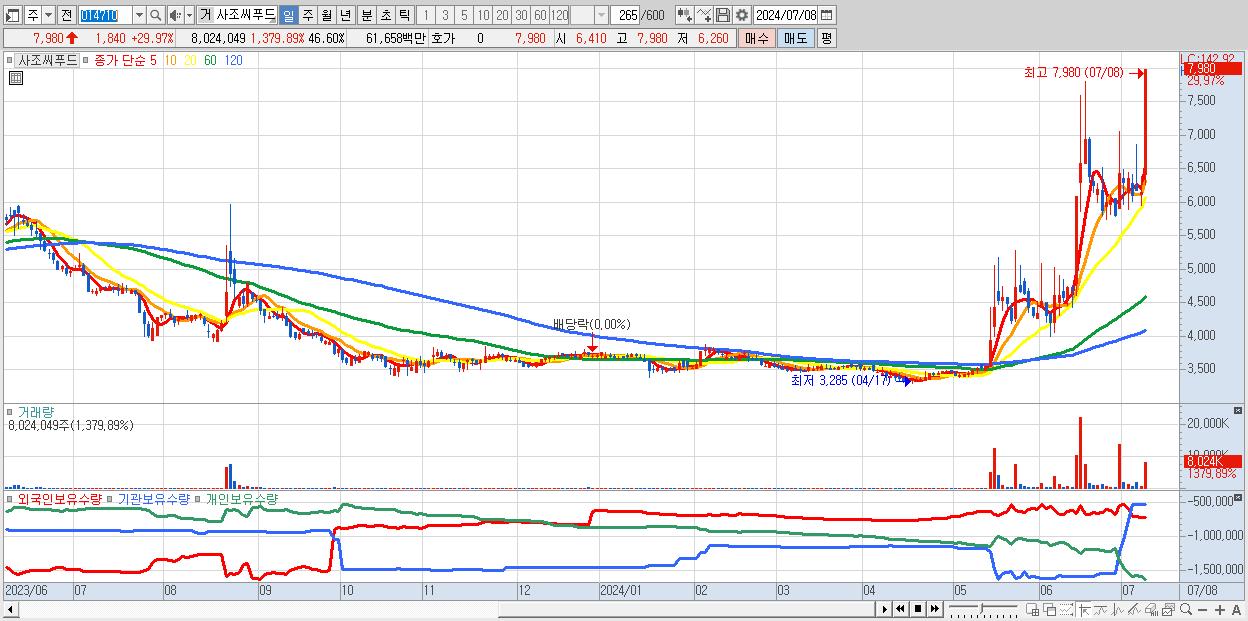Click the eraser with bars icon

(1151, 610)
